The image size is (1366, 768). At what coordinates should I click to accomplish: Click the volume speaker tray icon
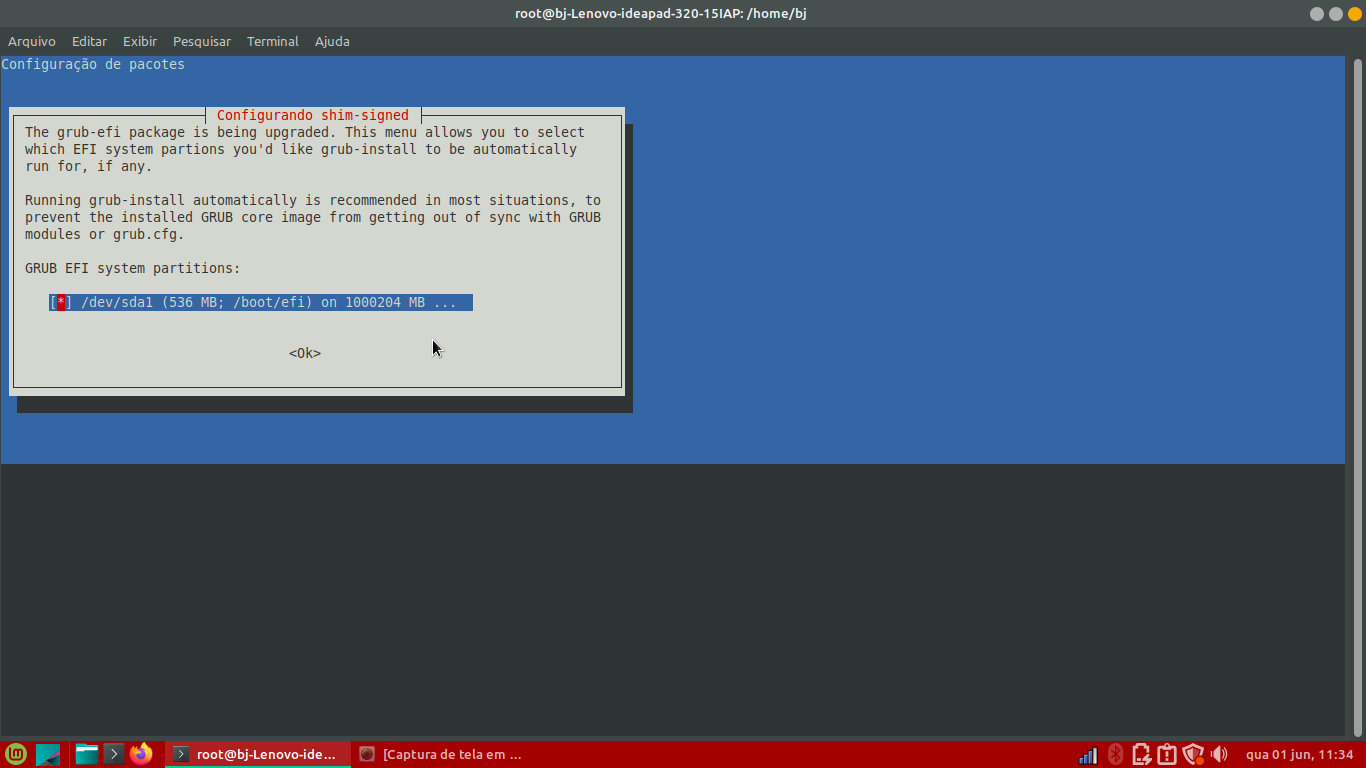click(1218, 755)
